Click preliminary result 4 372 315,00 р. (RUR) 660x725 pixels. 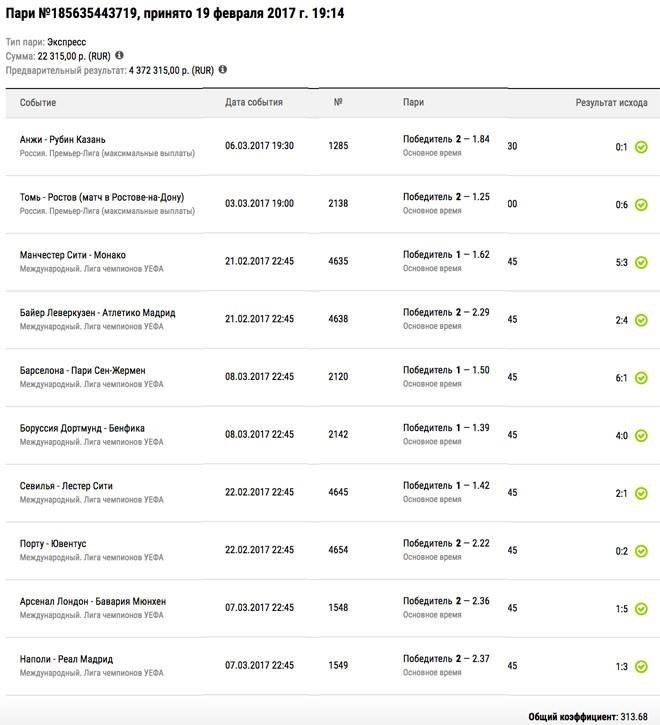click(171, 71)
